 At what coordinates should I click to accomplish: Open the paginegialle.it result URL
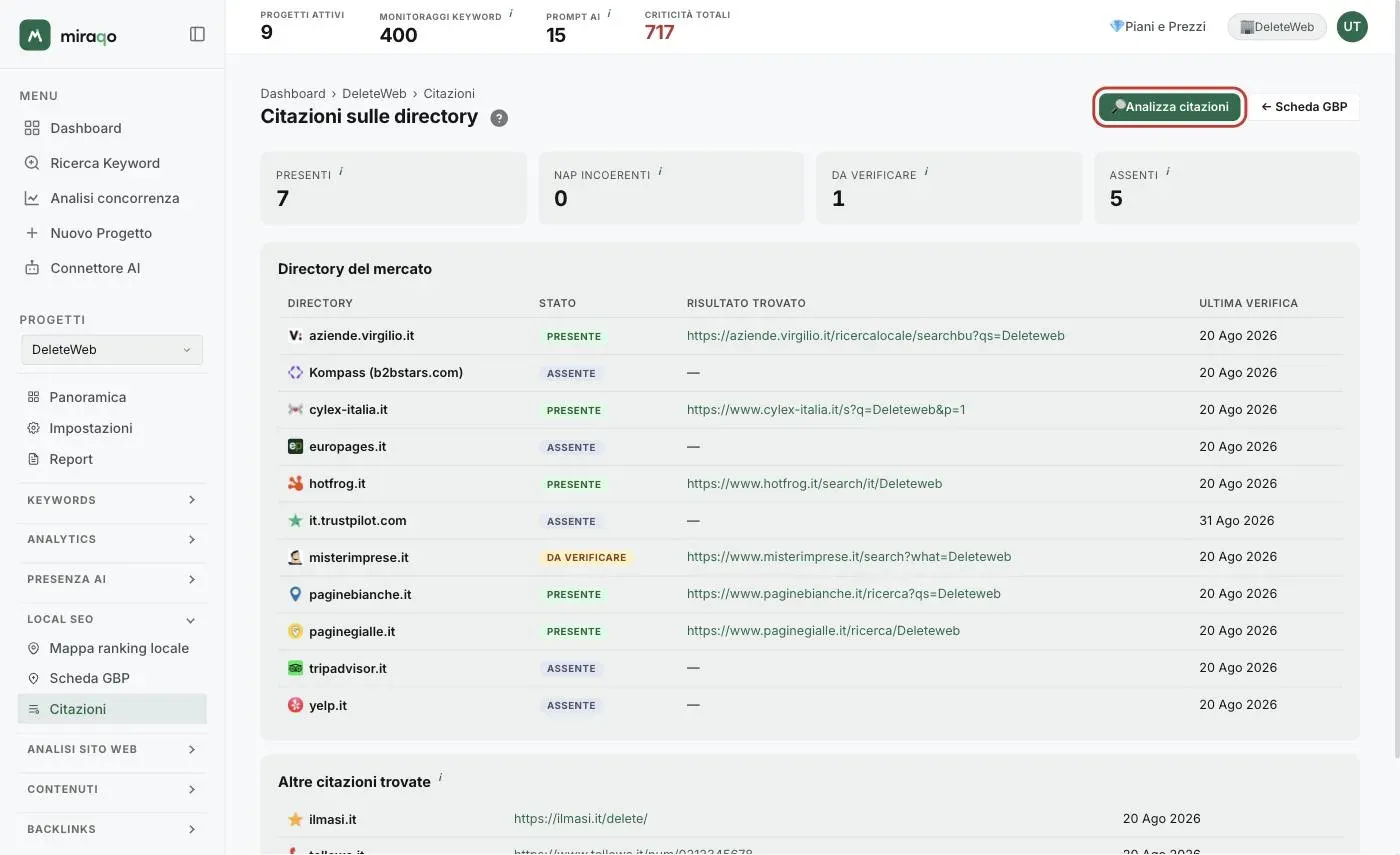click(x=823, y=631)
